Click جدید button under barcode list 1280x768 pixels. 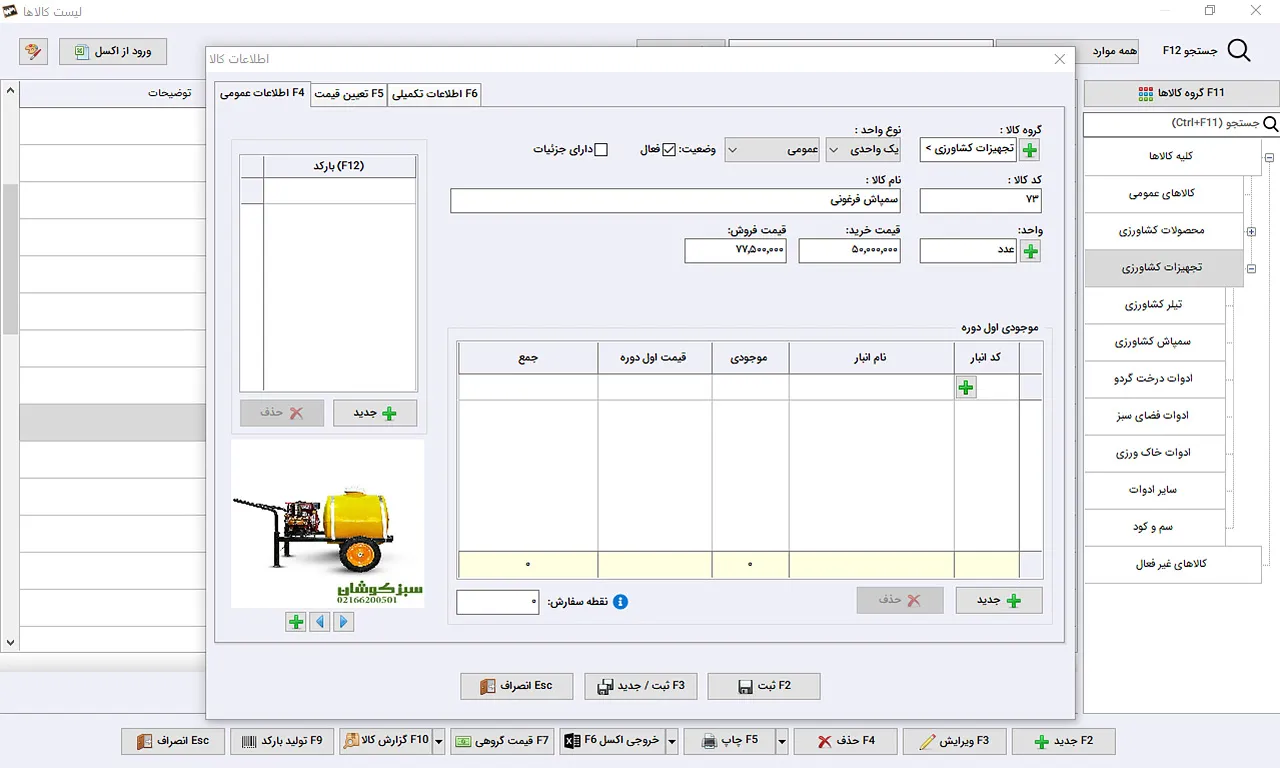tap(375, 413)
